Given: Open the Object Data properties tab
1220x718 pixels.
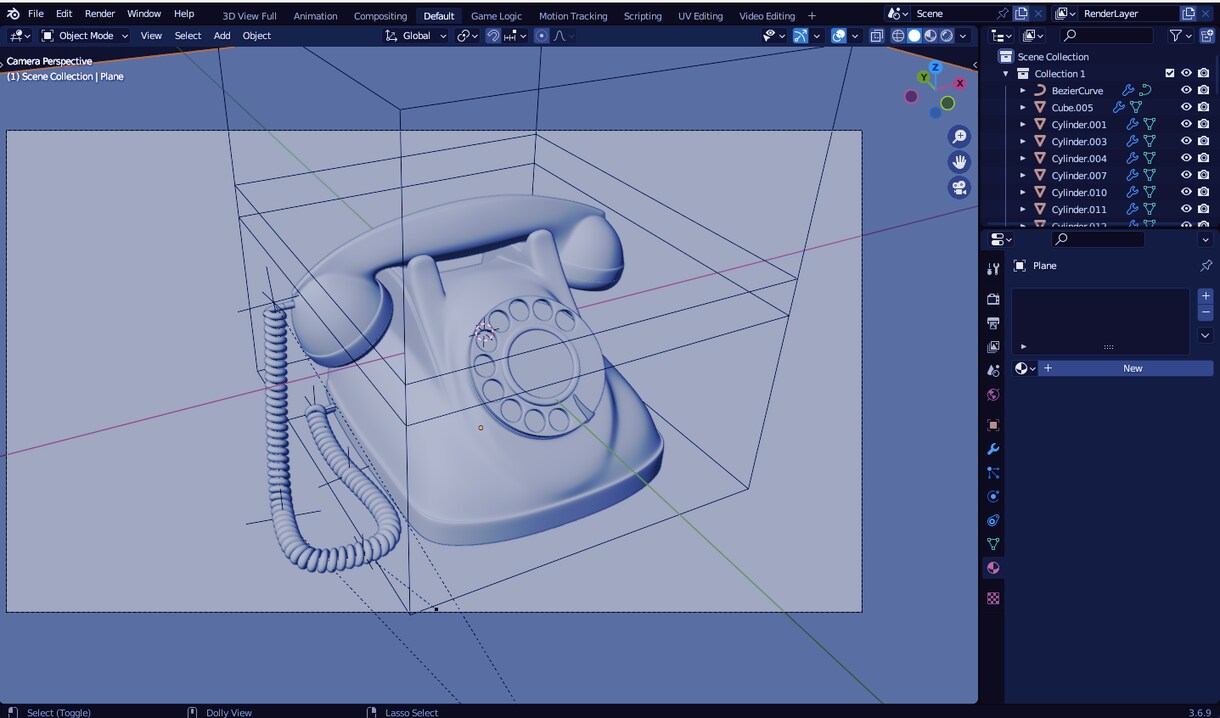Looking at the screenshot, I should click(993, 545).
